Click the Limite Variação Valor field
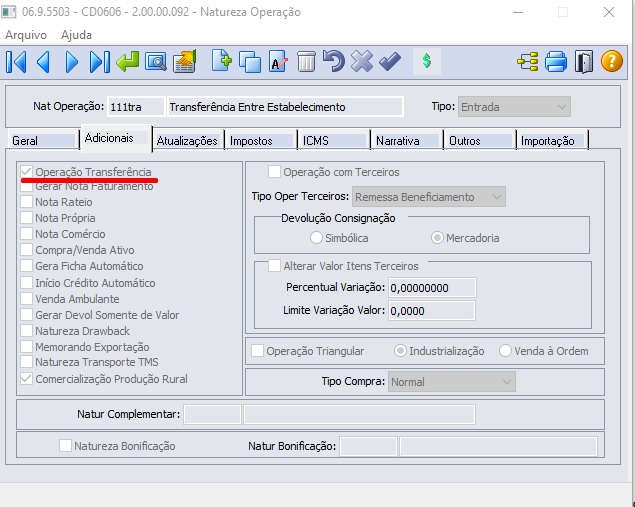 [432, 311]
